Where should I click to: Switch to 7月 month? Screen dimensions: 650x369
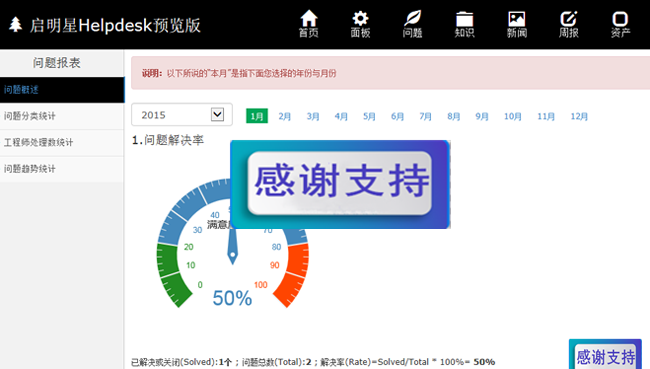tap(425, 117)
